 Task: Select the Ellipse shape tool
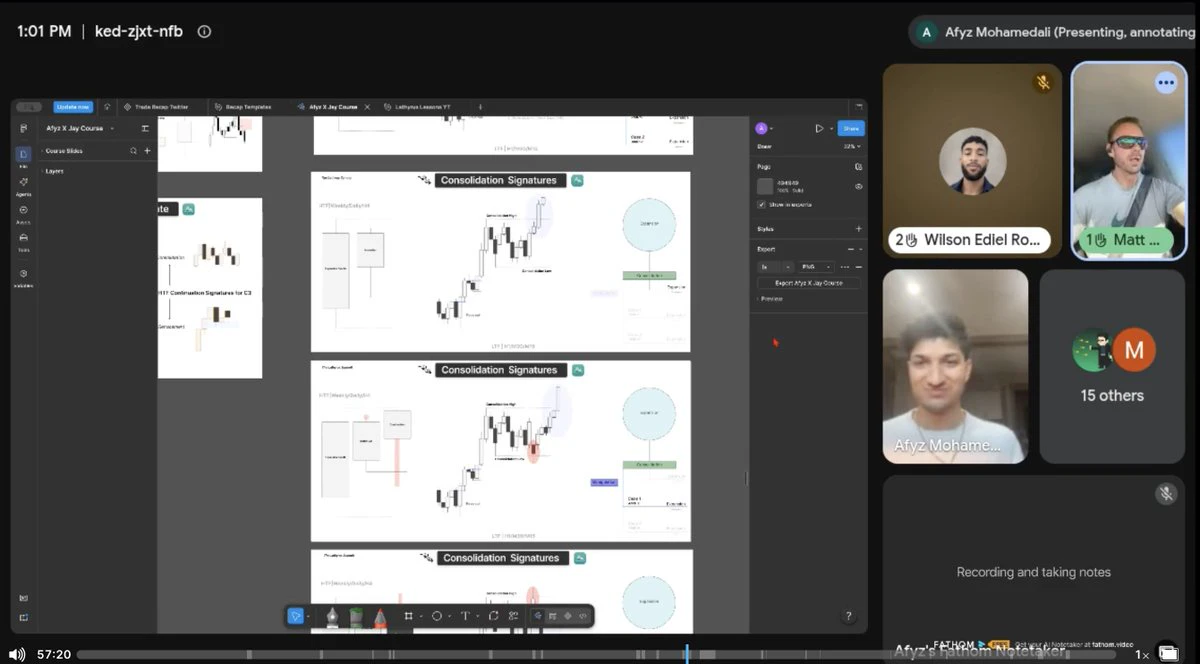pyautogui.click(x=437, y=616)
